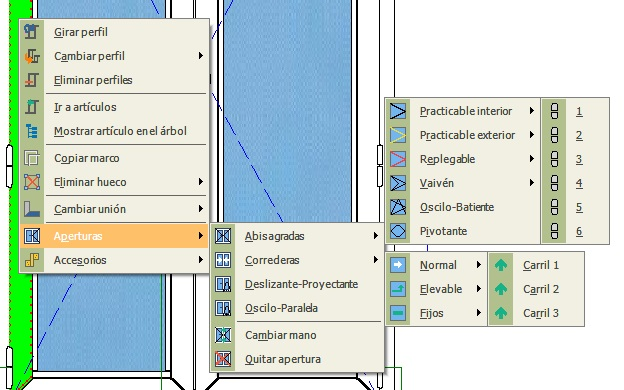Expand the Eliminar hueco submenu arrow

pyautogui.click(x=201, y=182)
